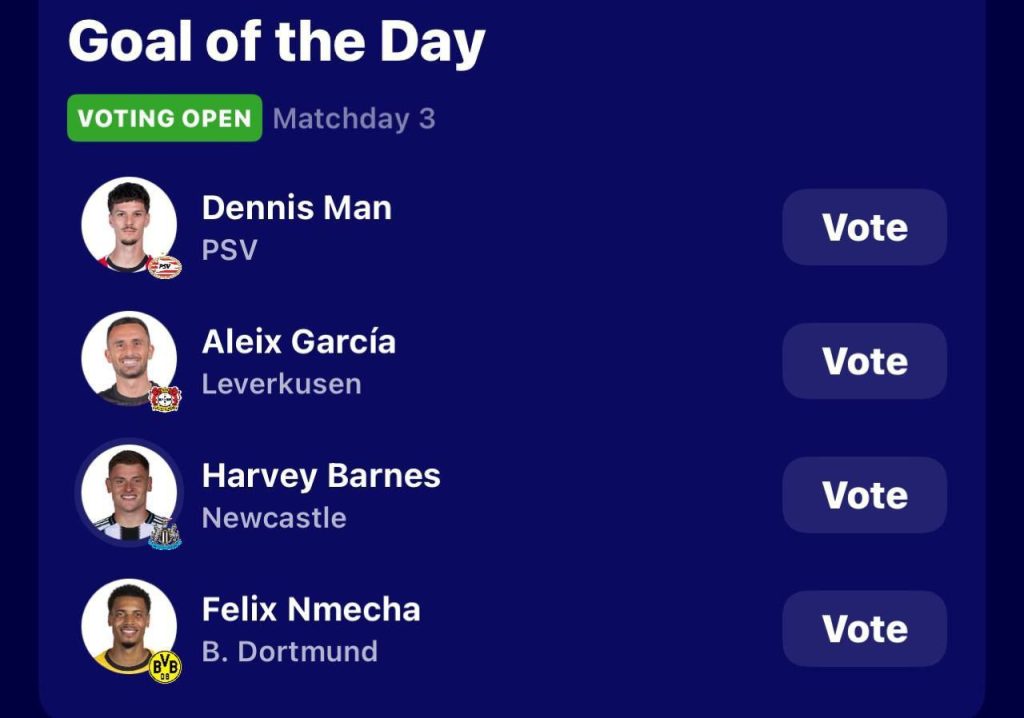1024x718 pixels.
Task: Click the Leverkusen club badge icon
Action: point(165,399)
